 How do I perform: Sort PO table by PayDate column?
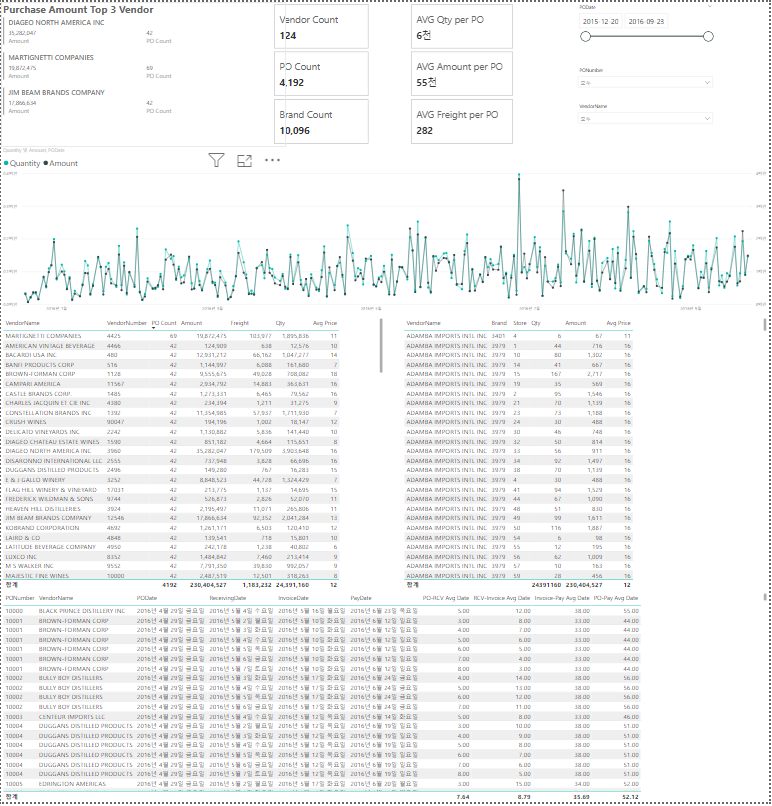[x=361, y=598]
